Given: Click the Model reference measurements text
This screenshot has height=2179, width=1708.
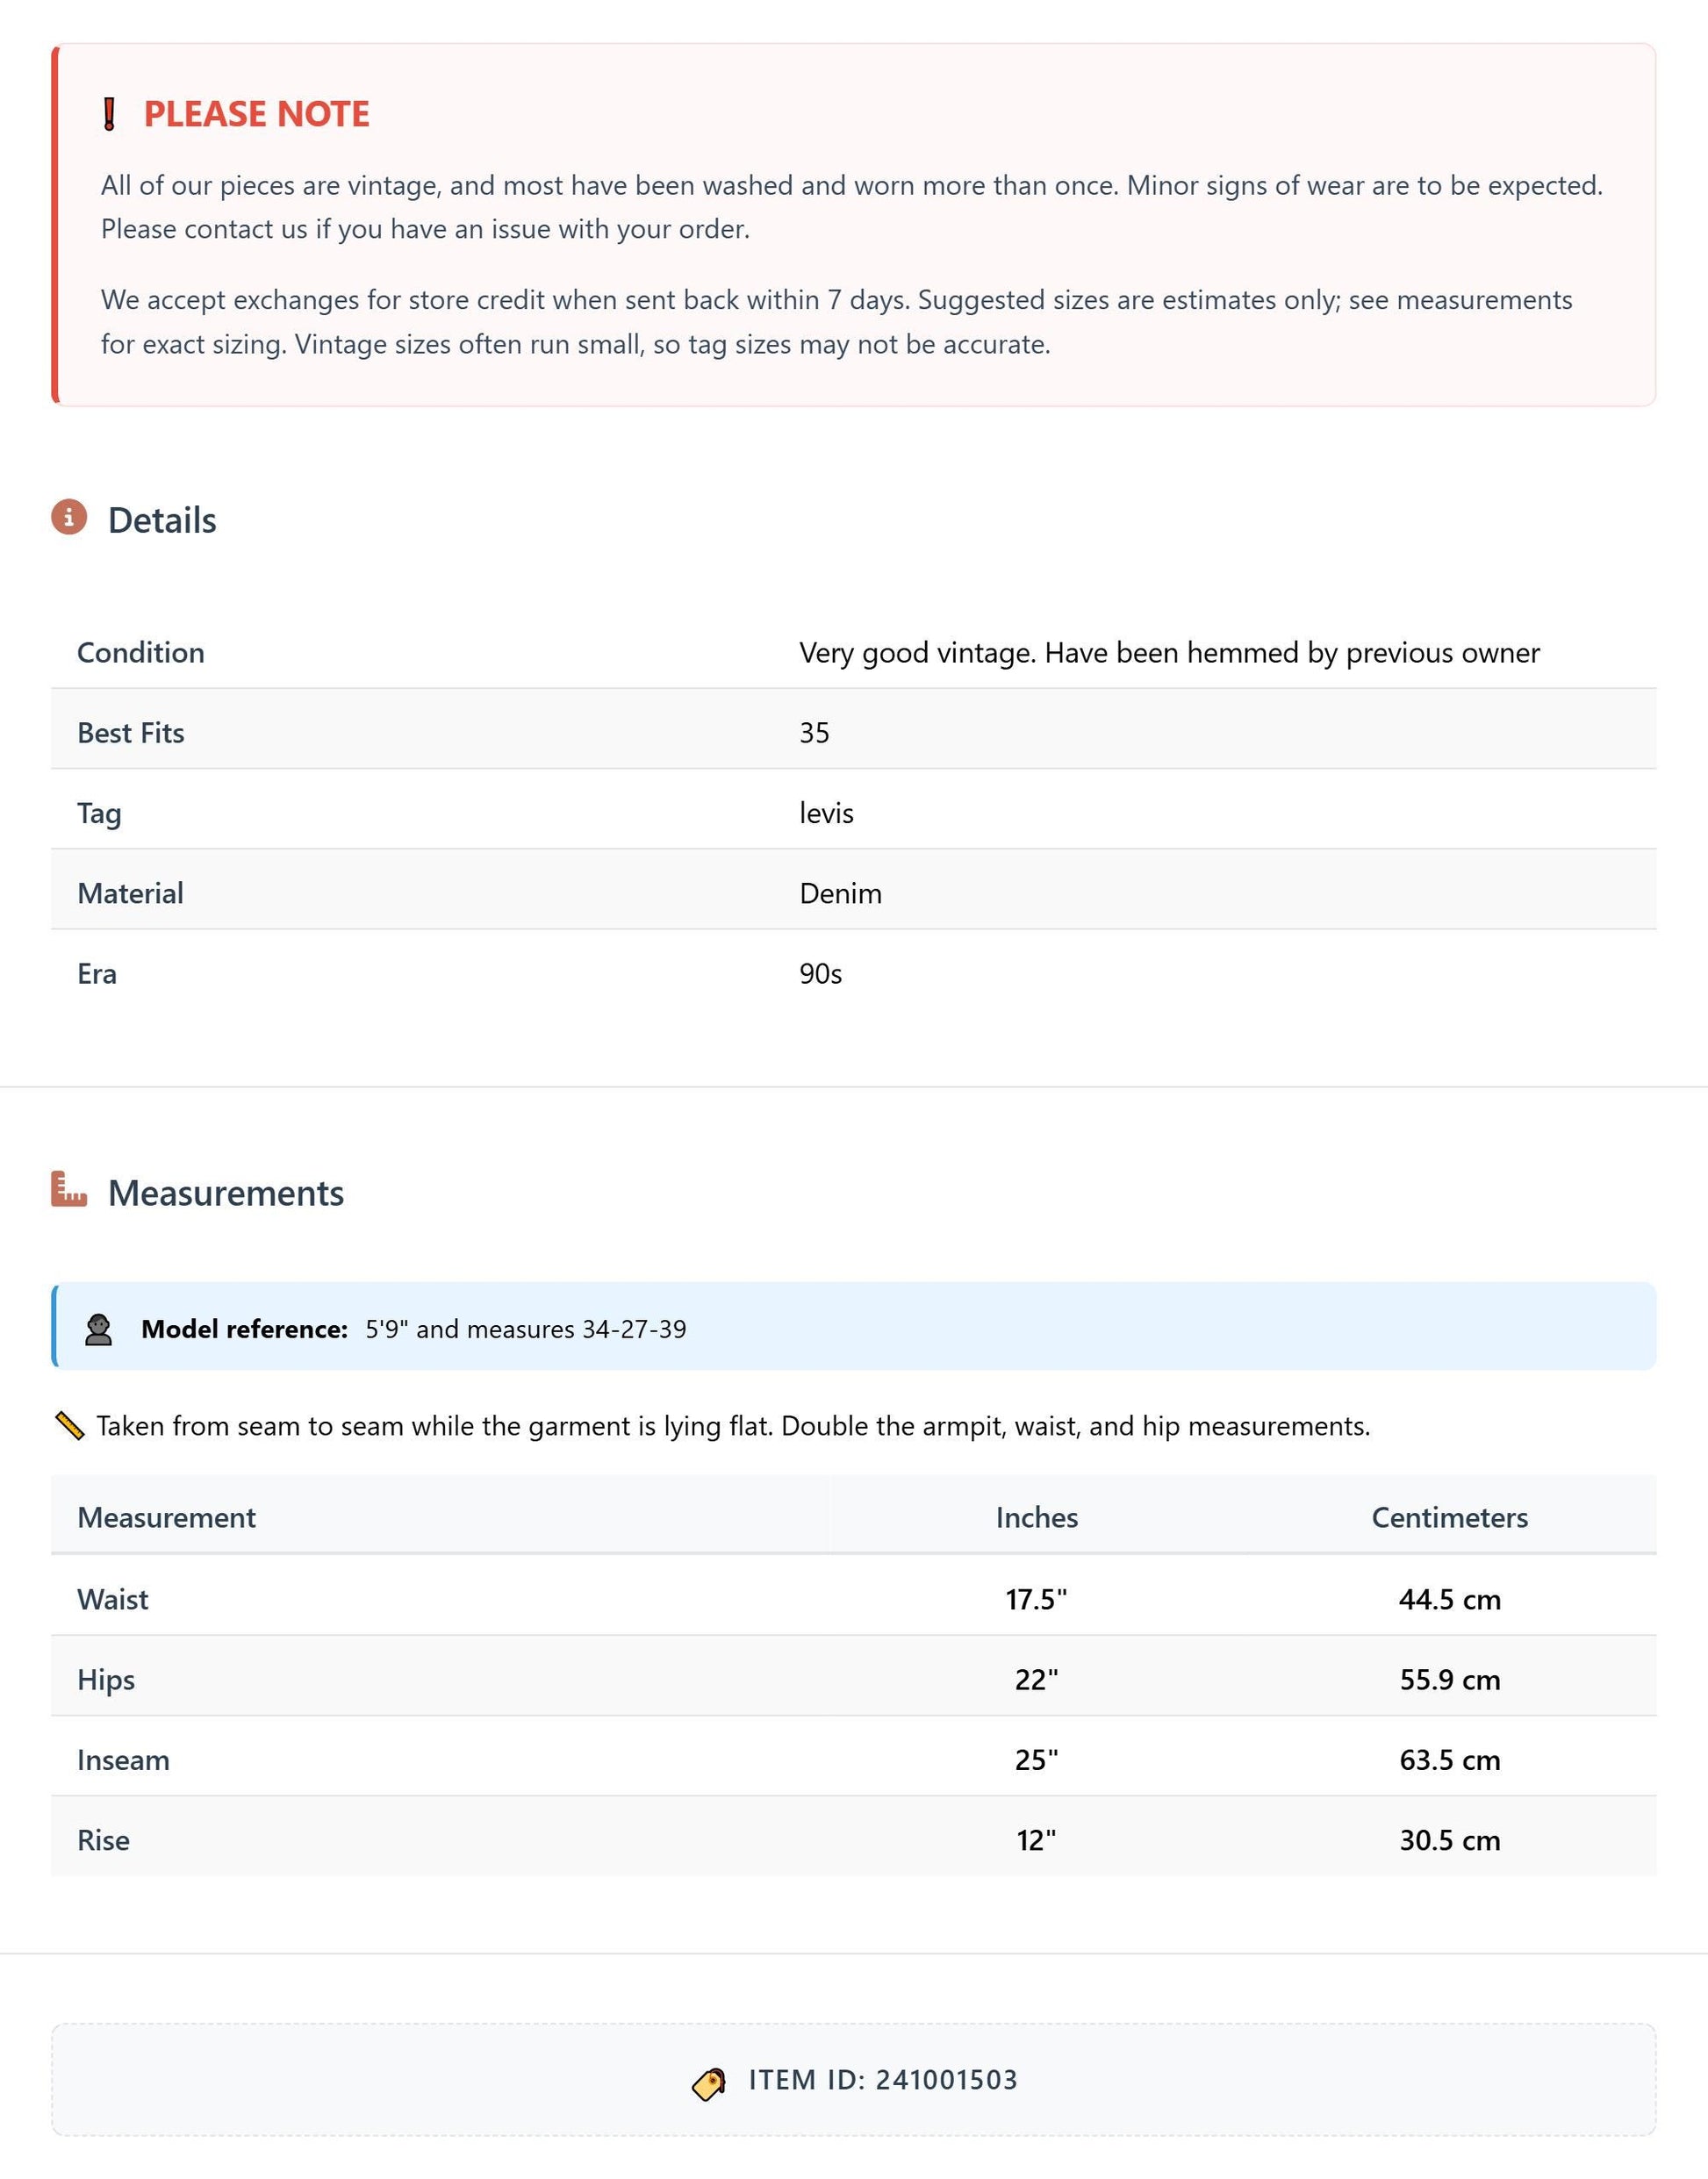Looking at the screenshot, I should 525,1329.
